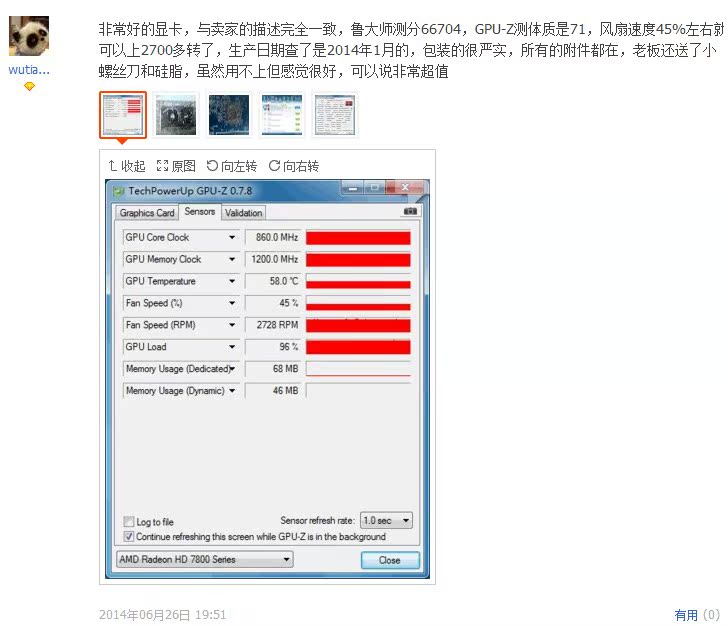This screenshot has height=626, width=728.
Task: Switch to the Graphics Card tab
Action: [x=147, y=213]
